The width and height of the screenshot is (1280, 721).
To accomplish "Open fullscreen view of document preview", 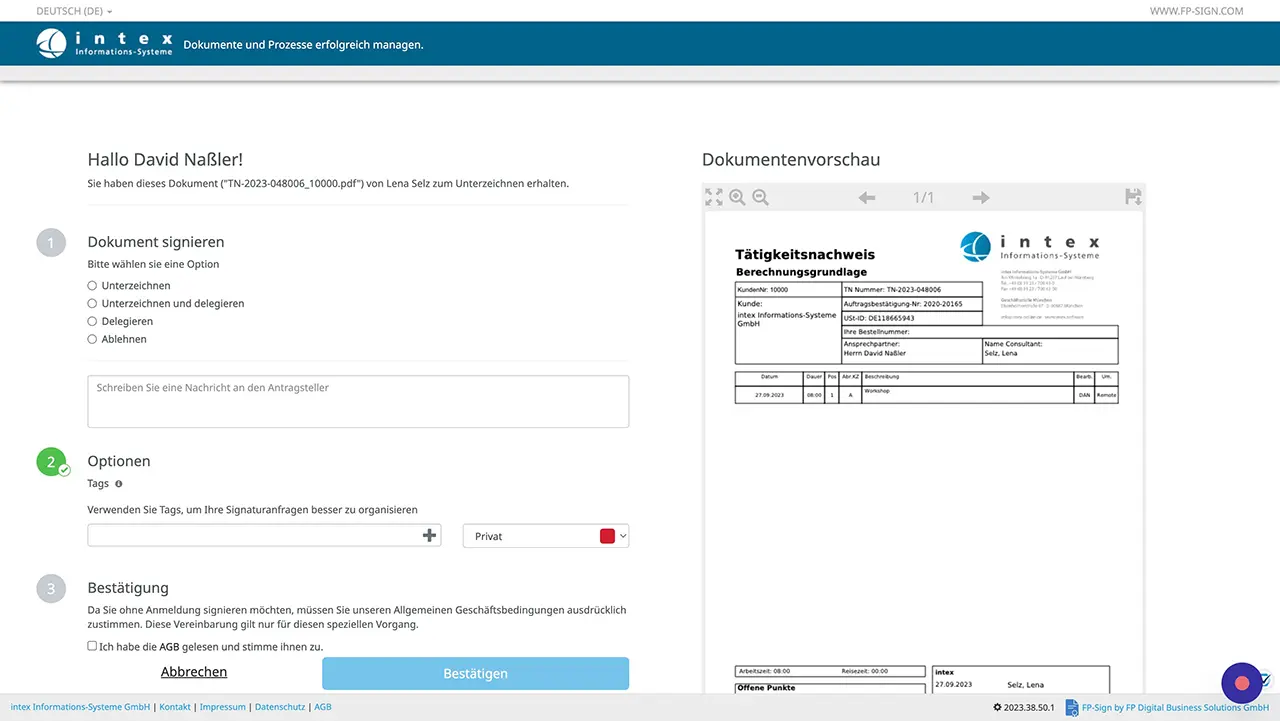I will coord(713,197).
